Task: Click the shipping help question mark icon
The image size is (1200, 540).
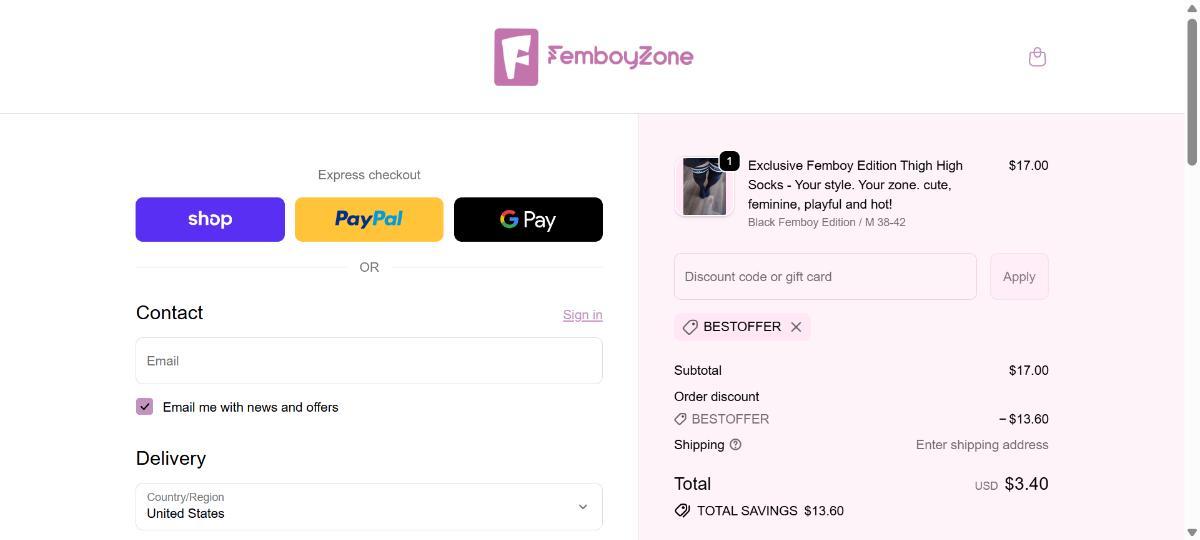Action: point(736,445)
